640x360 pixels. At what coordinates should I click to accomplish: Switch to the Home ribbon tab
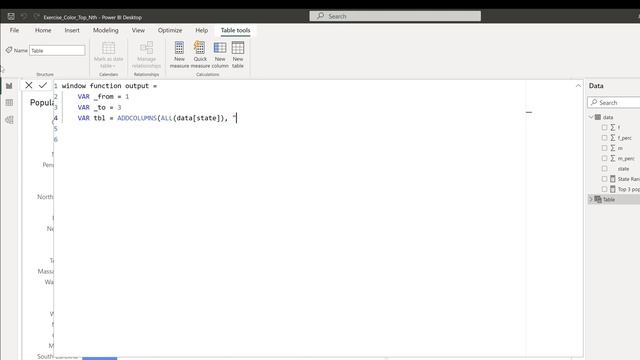tap(43, 30)
